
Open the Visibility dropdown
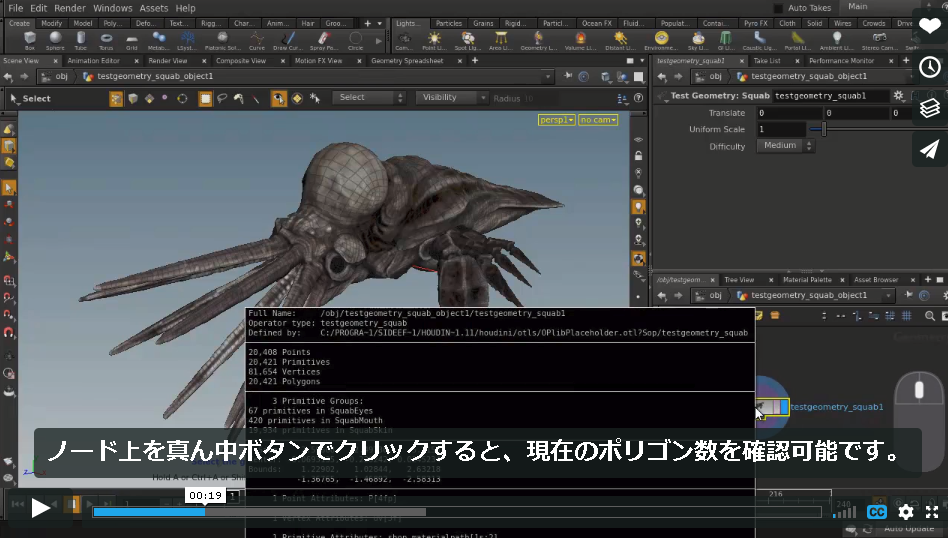pyautogui.click(x=451, y=97)
